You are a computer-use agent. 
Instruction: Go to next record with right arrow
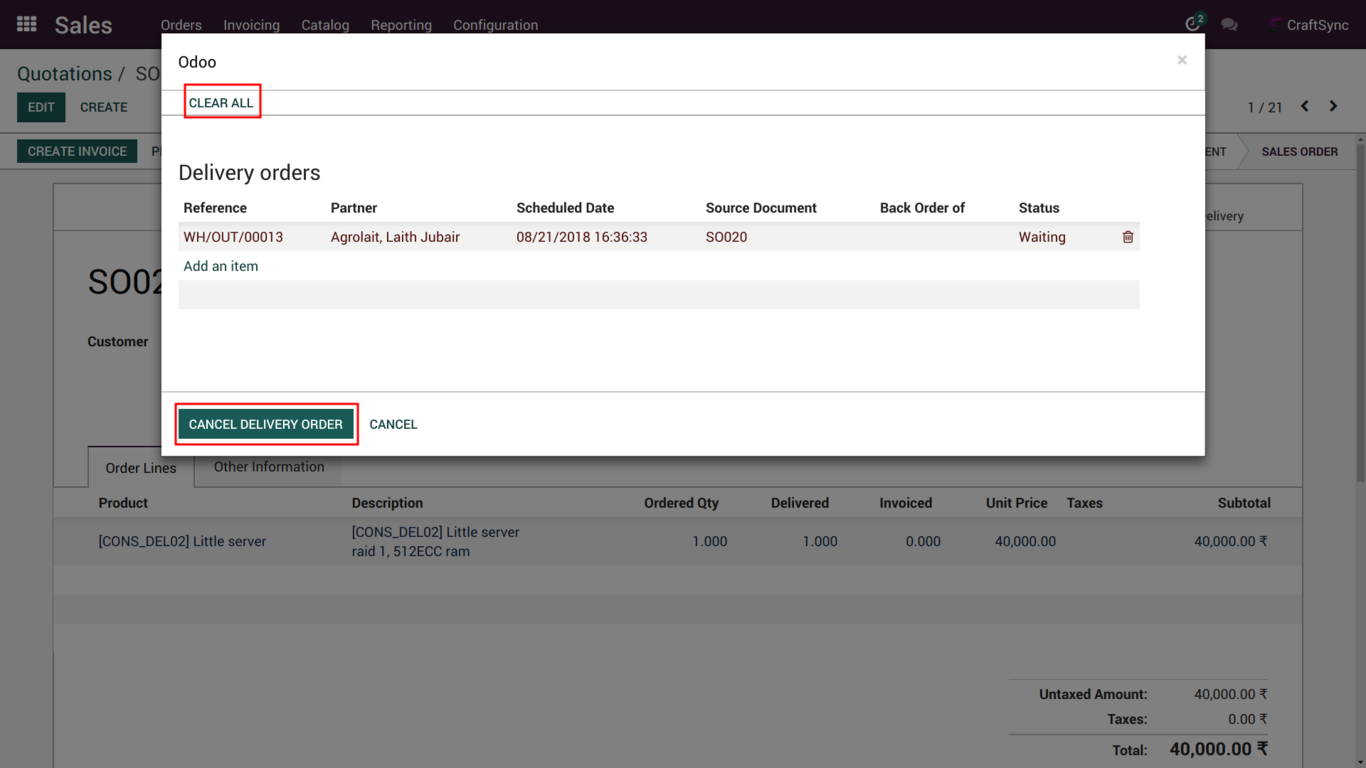(1333, 106)
